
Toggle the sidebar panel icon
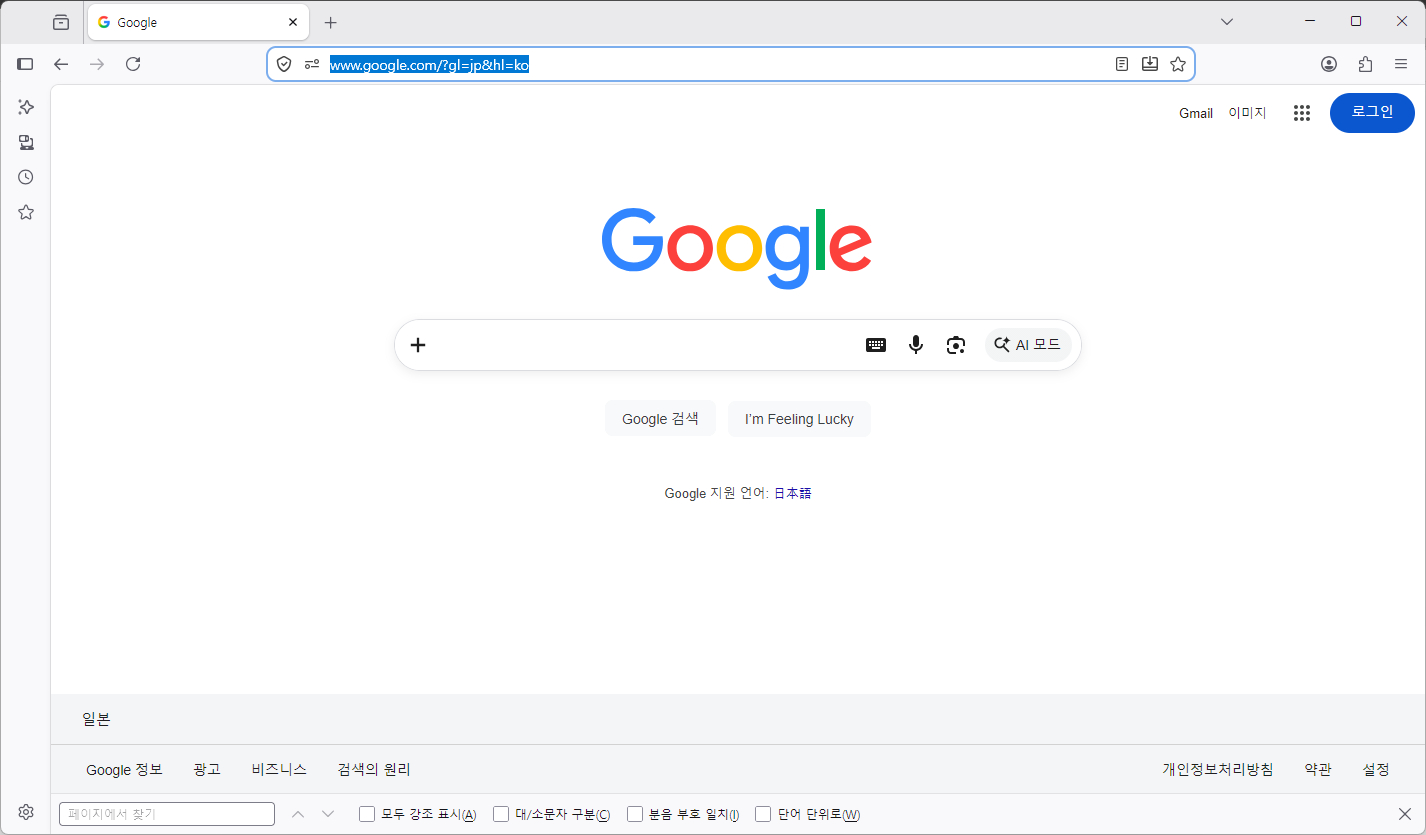tap(26, 64)
